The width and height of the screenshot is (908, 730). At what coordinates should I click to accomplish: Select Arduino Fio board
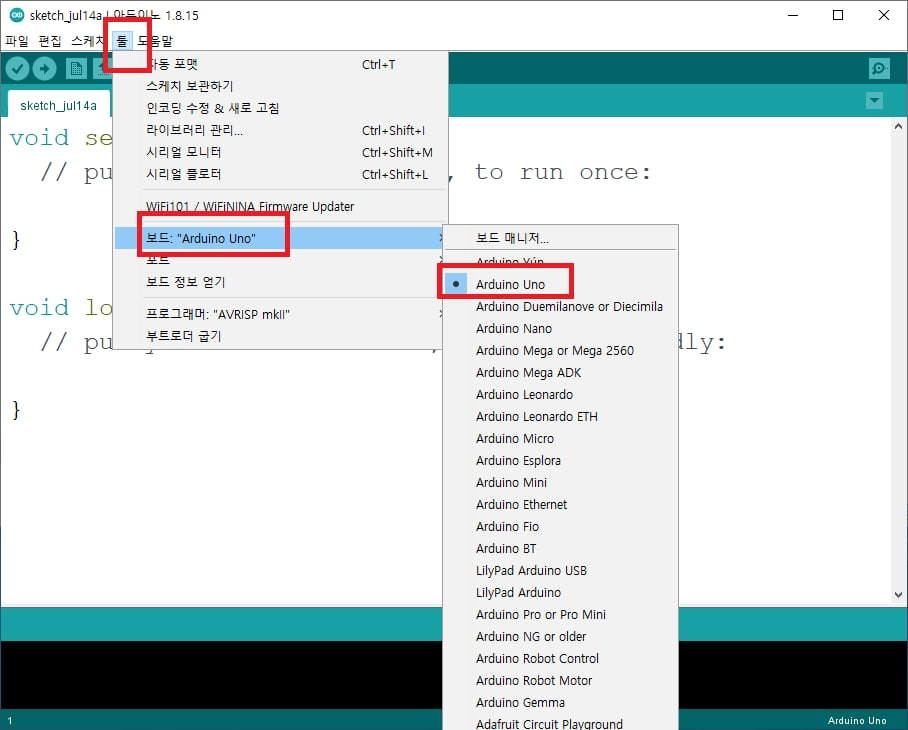[561, 526]
